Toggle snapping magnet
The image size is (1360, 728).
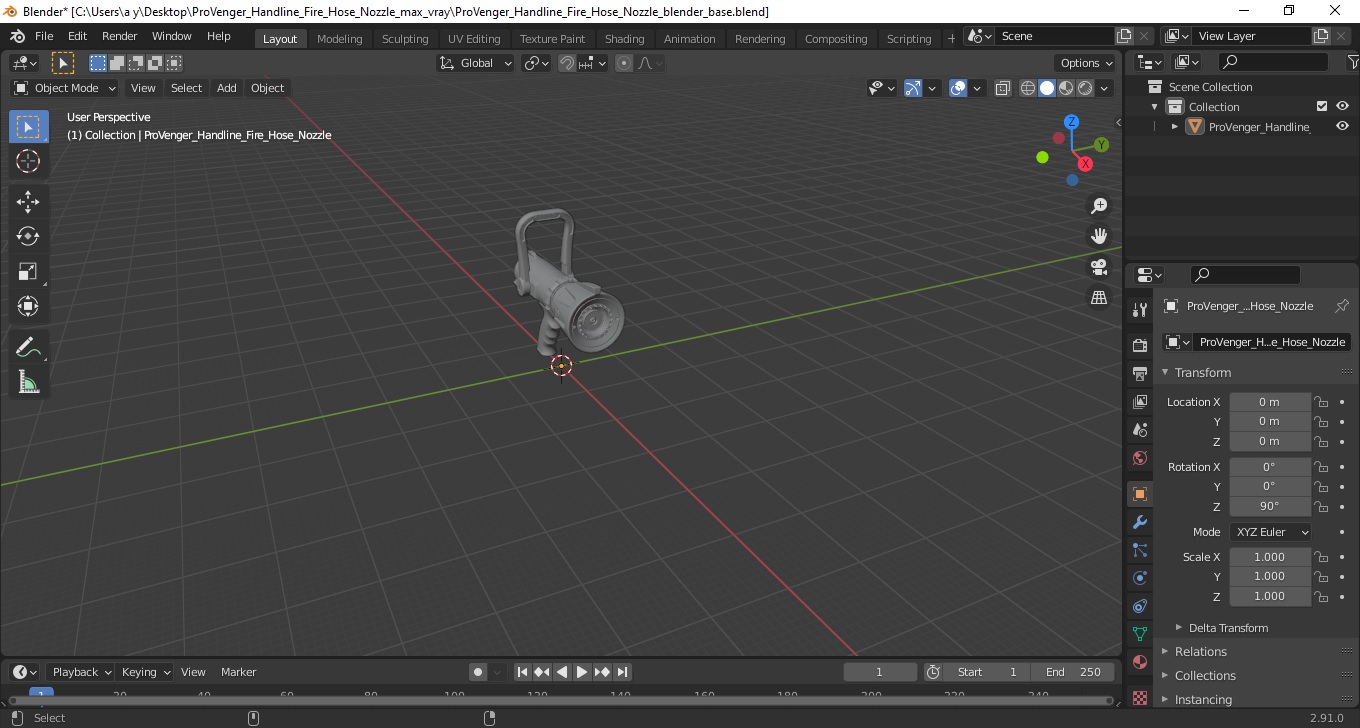click(x=567, y=63)
